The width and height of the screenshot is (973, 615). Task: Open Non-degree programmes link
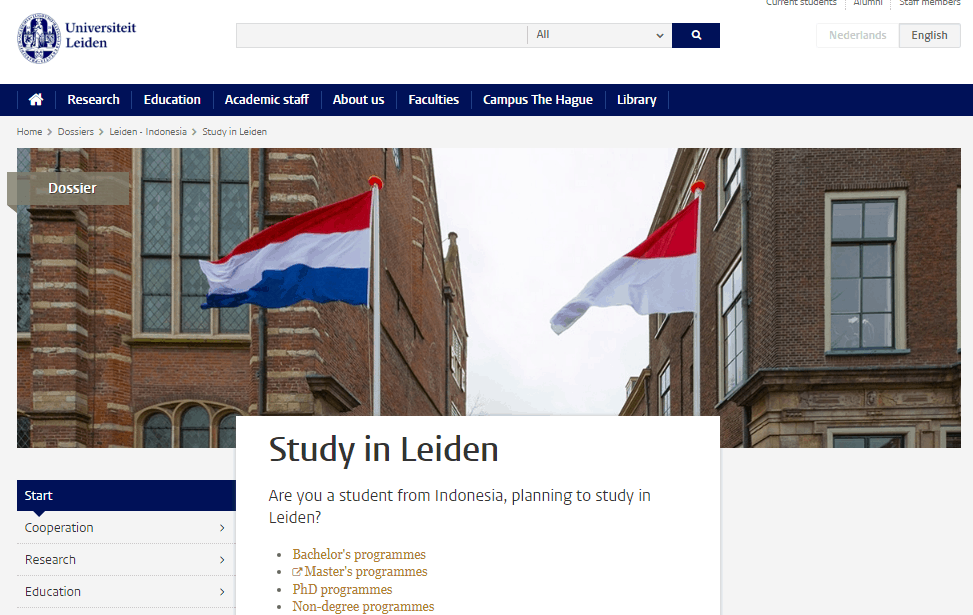click(363, 606)
